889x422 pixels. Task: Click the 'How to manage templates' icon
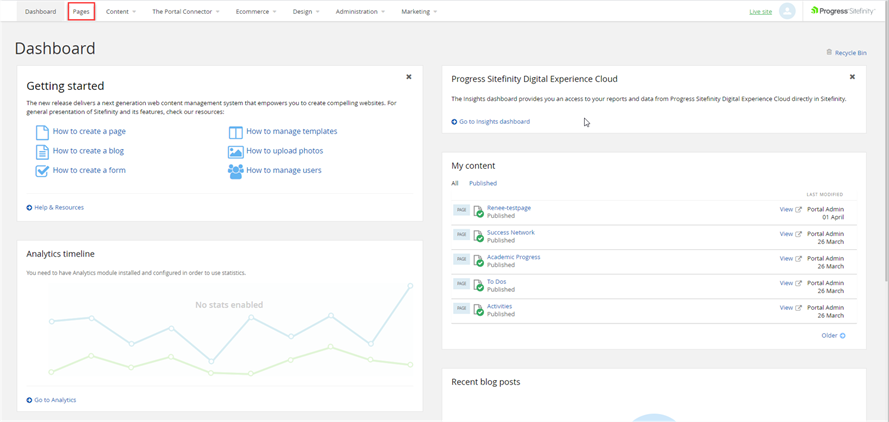236,132
